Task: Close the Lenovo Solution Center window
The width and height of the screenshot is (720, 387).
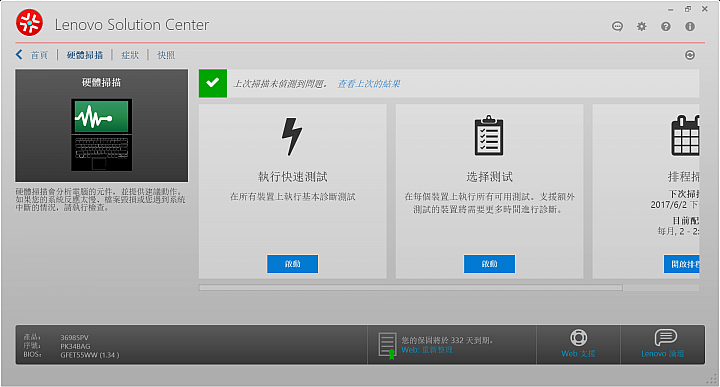Action: (705, 9)
